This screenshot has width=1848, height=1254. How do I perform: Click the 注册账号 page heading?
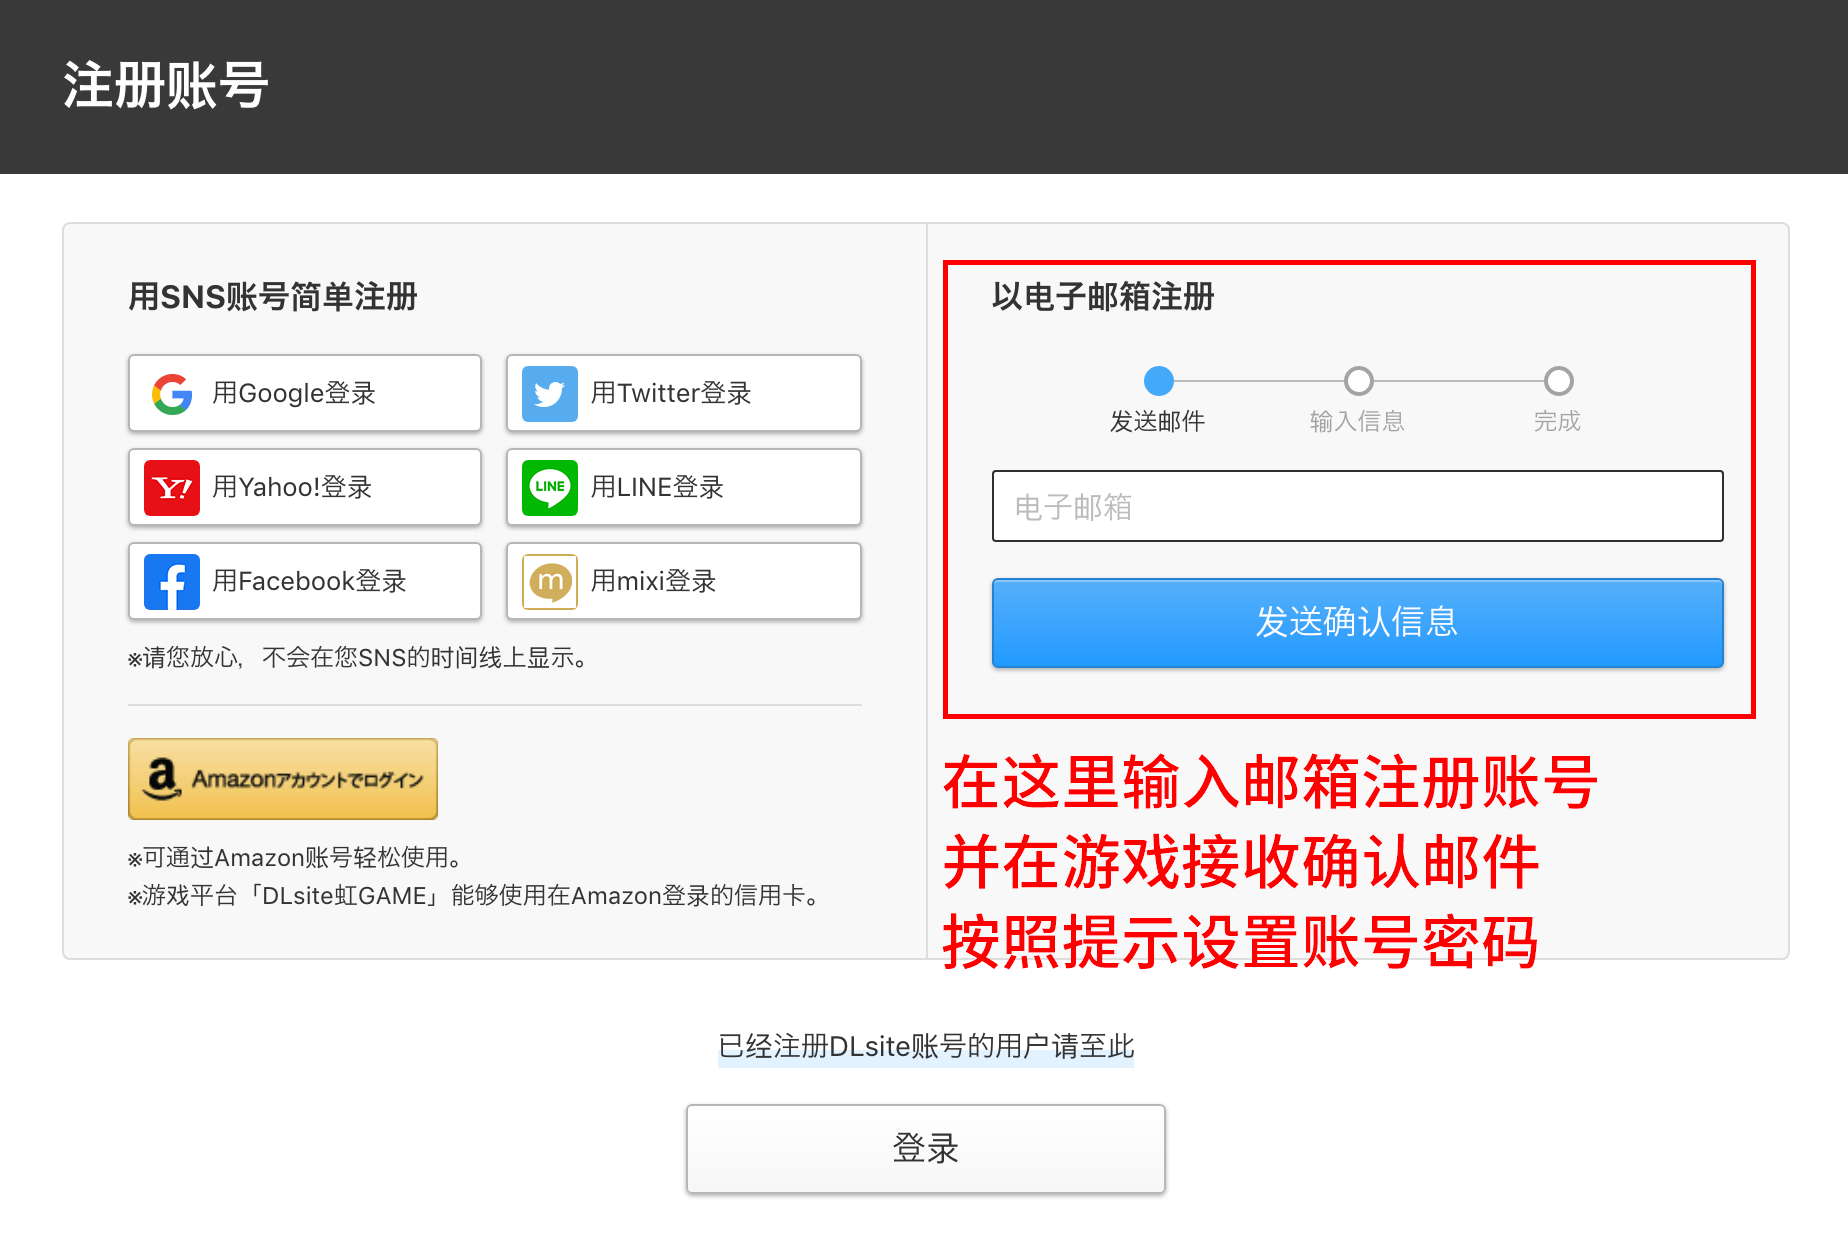[x=166, y=85]
